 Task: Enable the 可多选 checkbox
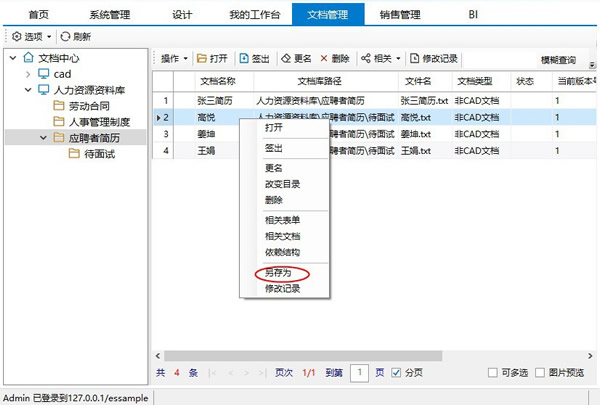tap(492, 373)
